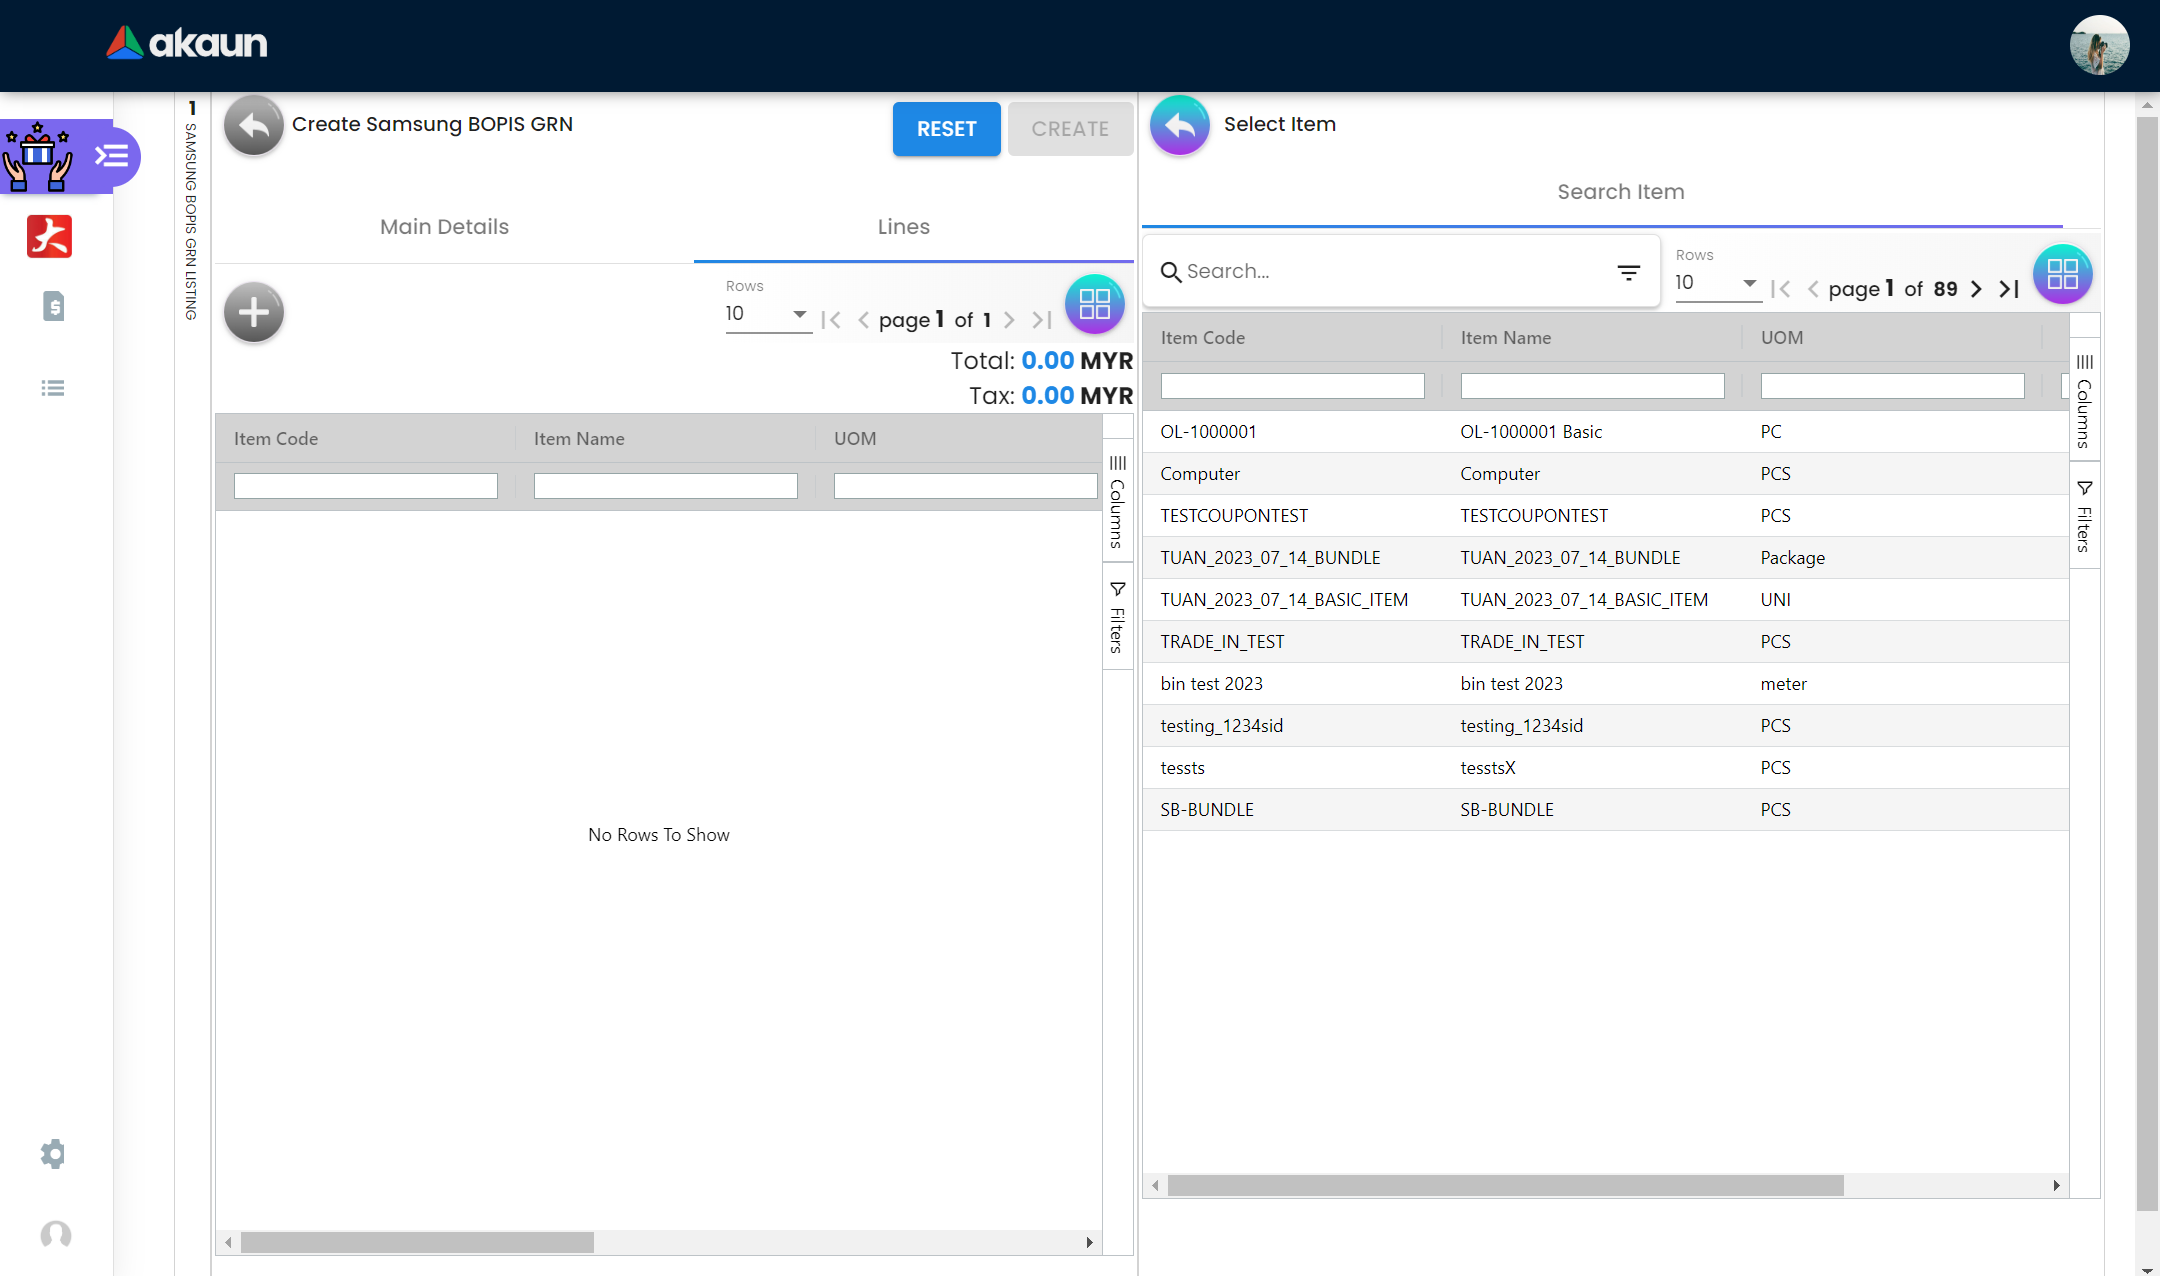Jump to last page of item list

point(2009,289)
